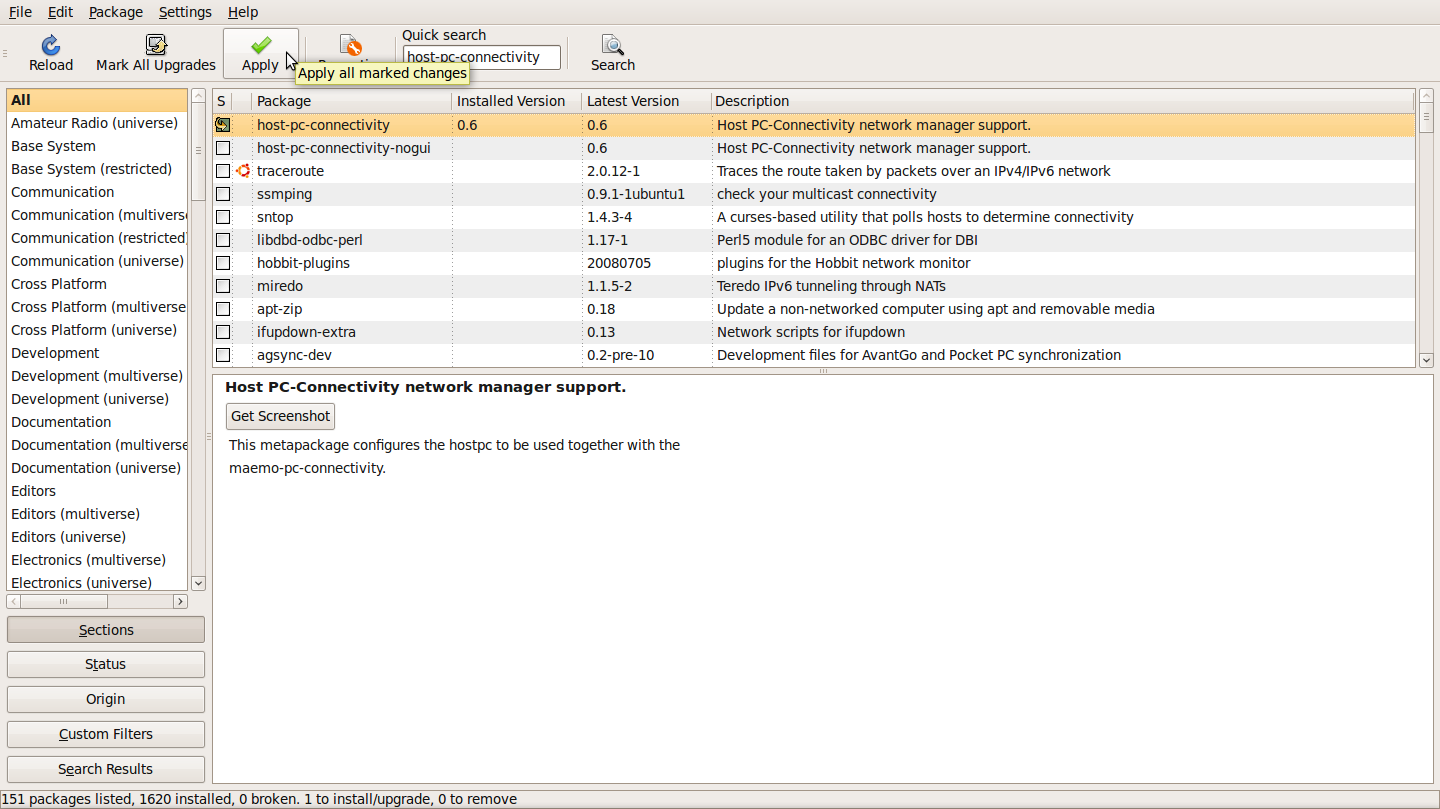
Task: Mark checkbox for traceroute package
Action: (x=223, y=171)
